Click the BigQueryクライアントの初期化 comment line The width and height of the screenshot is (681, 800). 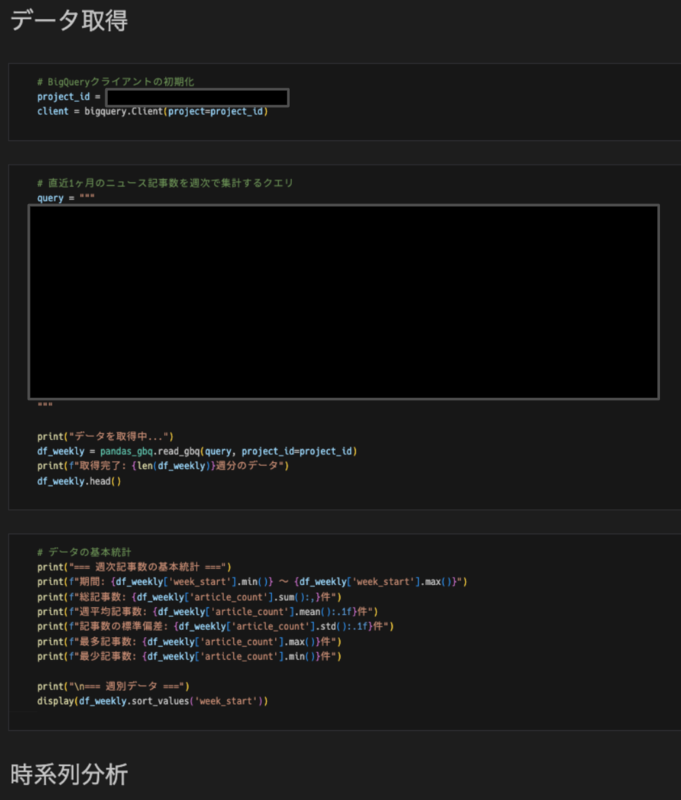pyautogui.click(x=115, y=82)
